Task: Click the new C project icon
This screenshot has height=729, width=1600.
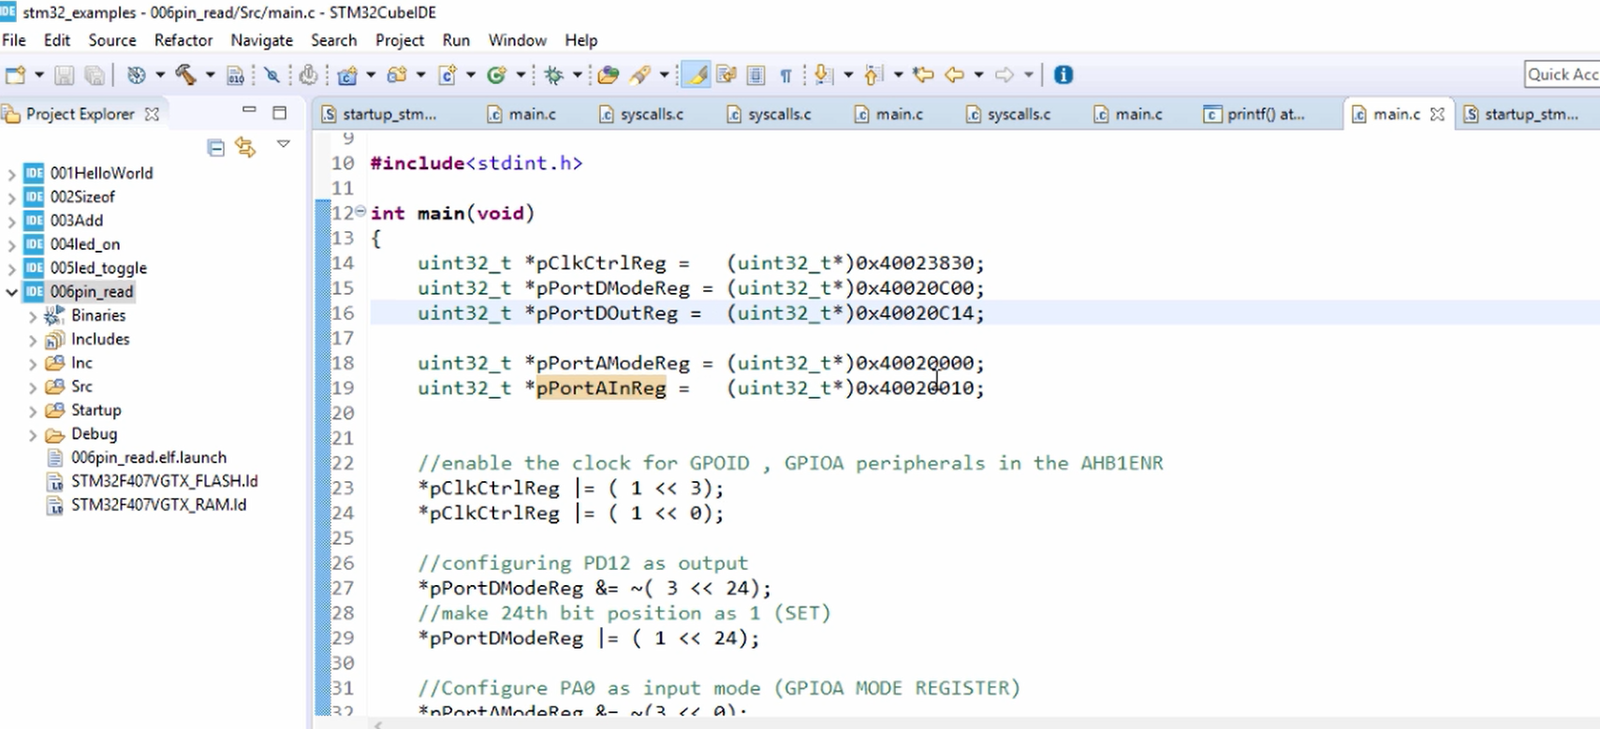Action: click(347, 75)
